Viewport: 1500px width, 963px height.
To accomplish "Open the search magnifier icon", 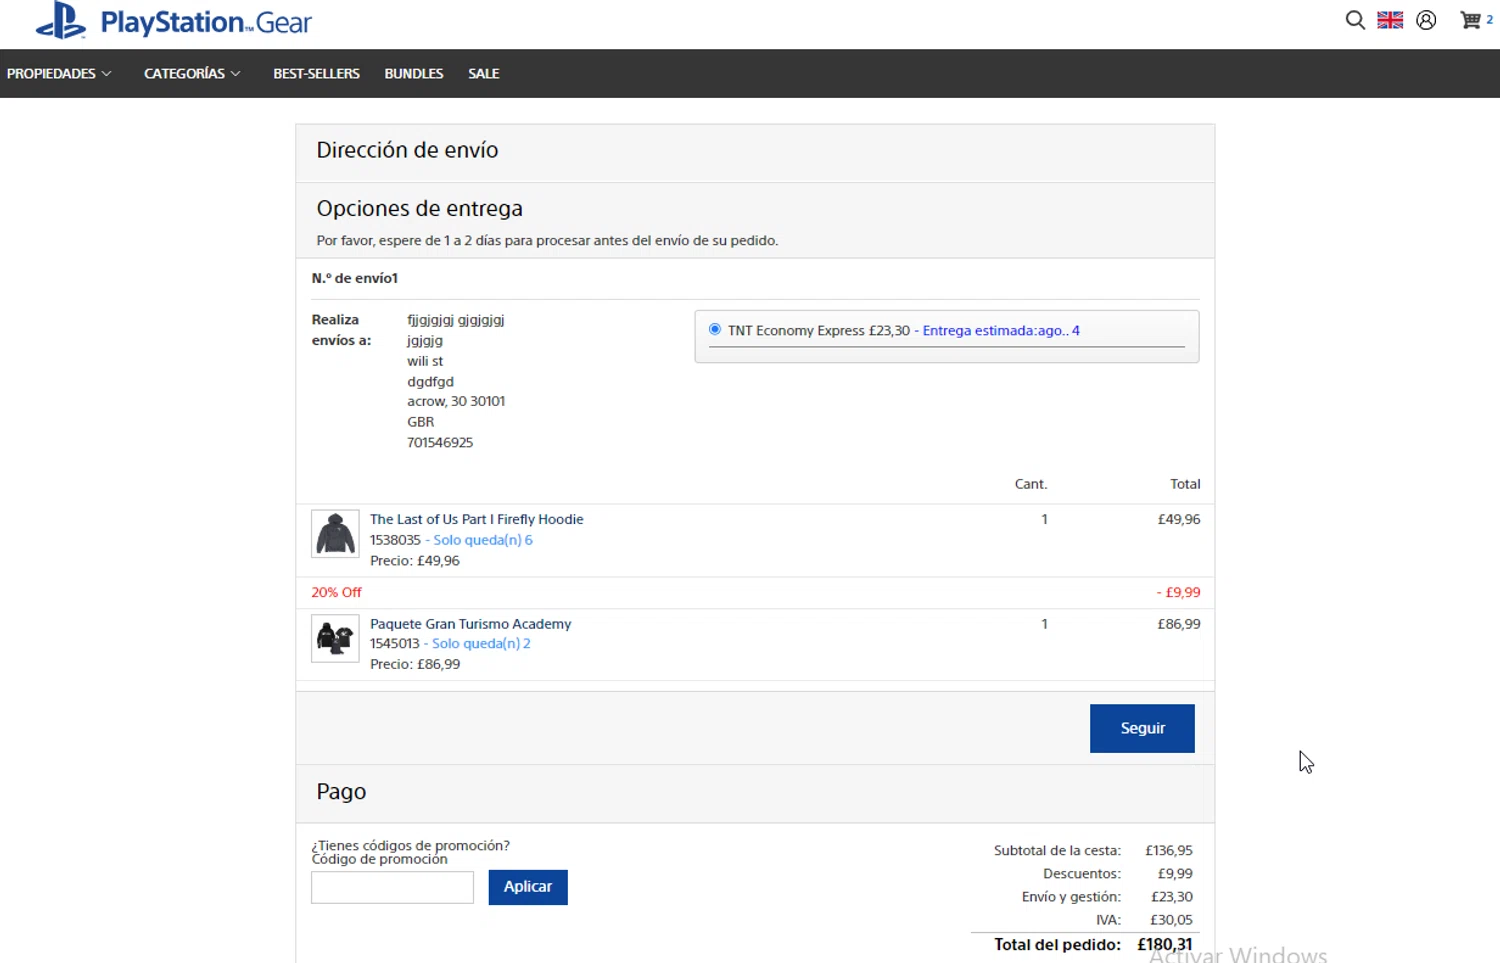I will coord(1355,20).
